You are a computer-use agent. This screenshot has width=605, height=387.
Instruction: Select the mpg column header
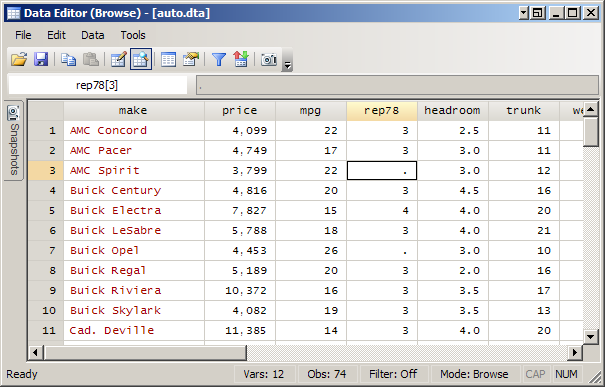[311, 111]
